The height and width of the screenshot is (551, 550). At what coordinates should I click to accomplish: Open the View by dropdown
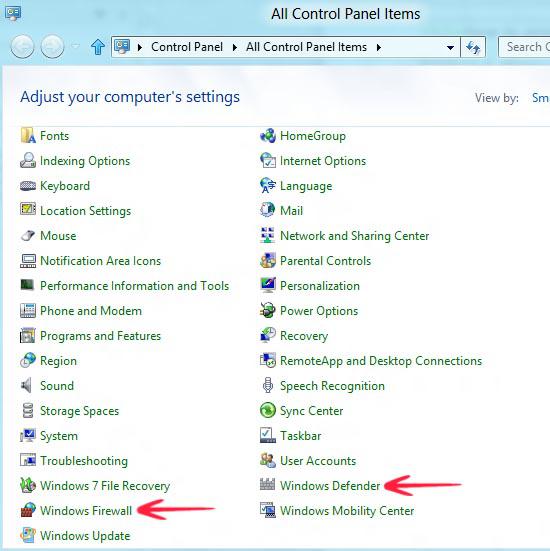pos(541,98)
